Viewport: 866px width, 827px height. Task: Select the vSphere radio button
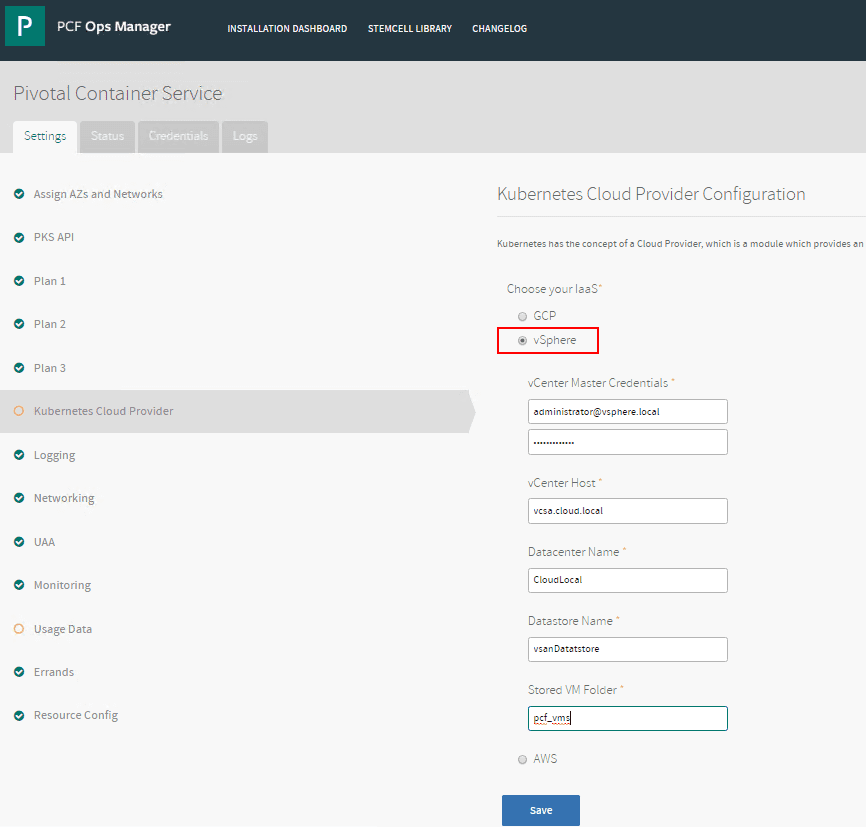[522, 341]
